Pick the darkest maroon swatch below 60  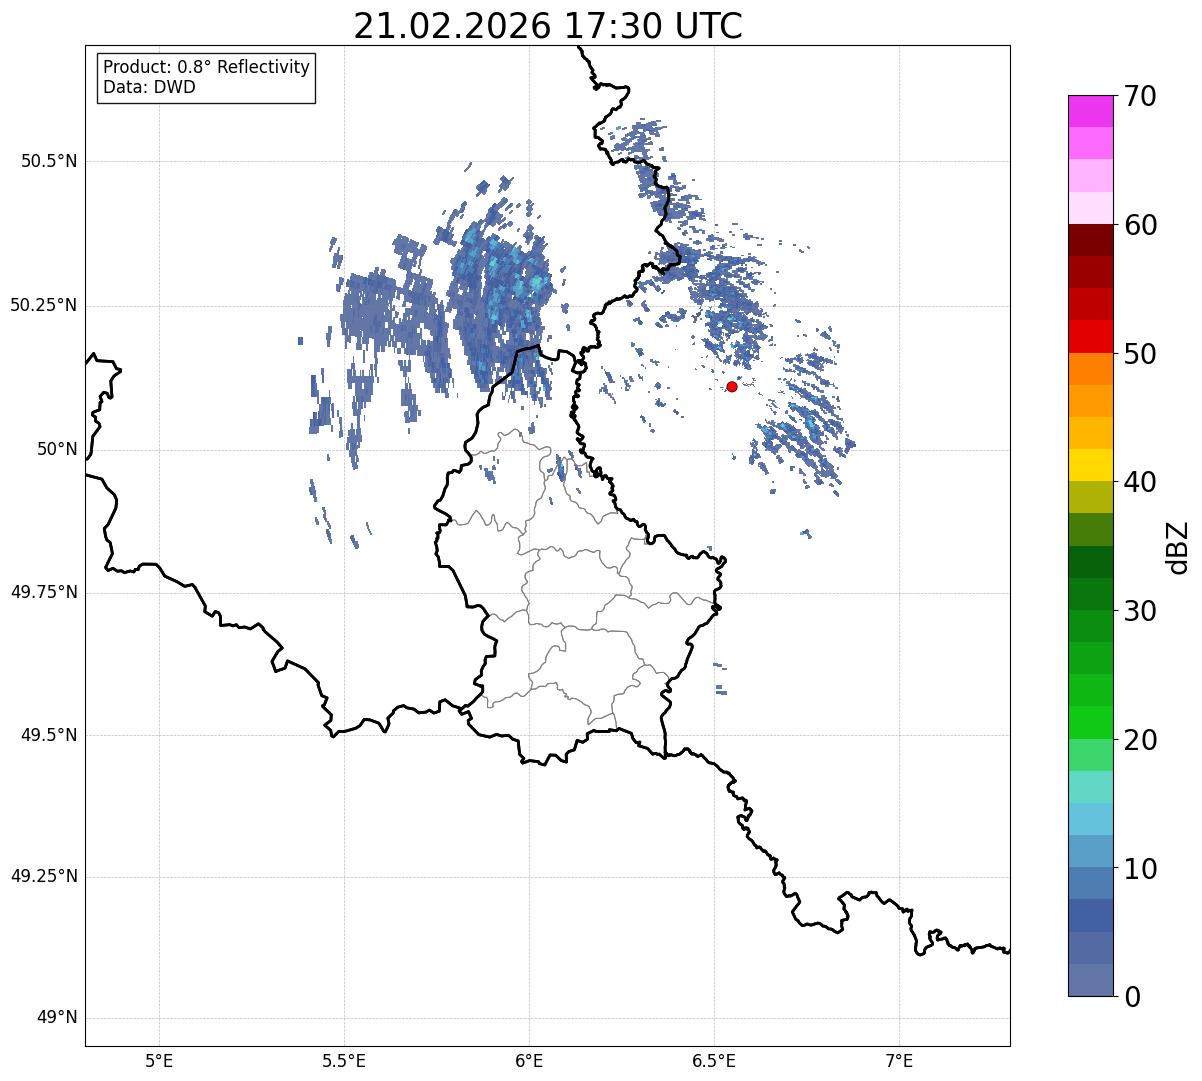click(x=1090, y=240)
